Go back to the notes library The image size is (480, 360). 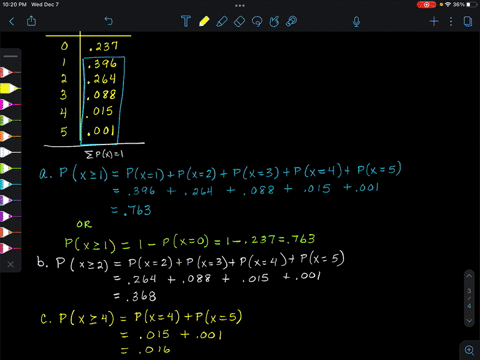click(x=12, y=22)
